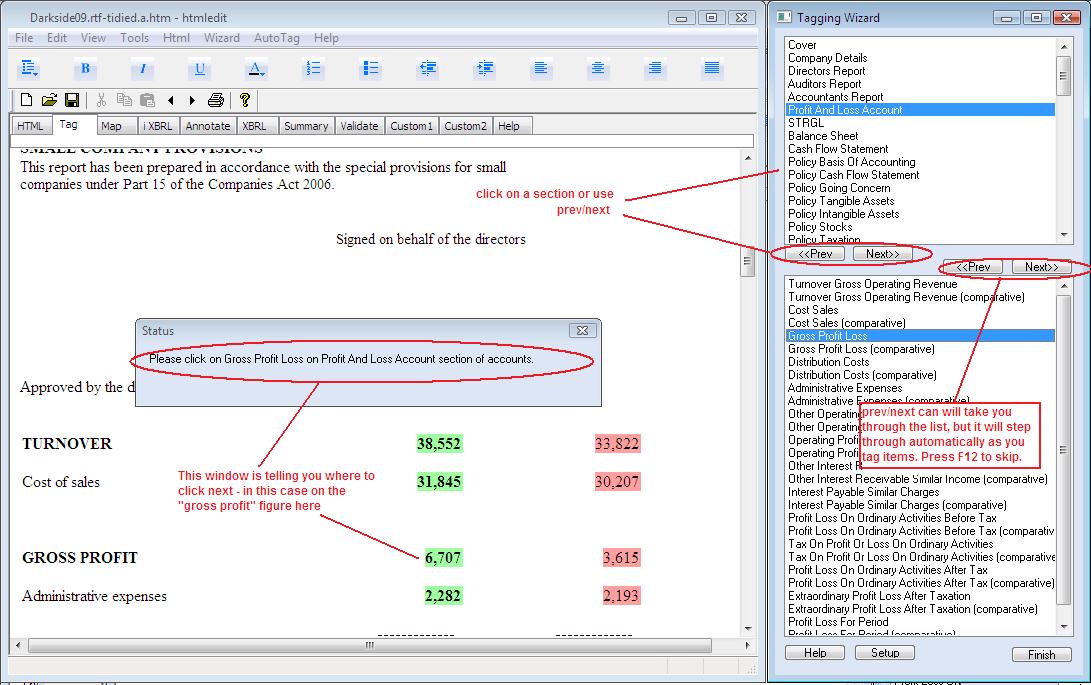Click <<Prev directly below the sections list
The height and width of the screenshot is (685, 1091).
pos(815,254)
